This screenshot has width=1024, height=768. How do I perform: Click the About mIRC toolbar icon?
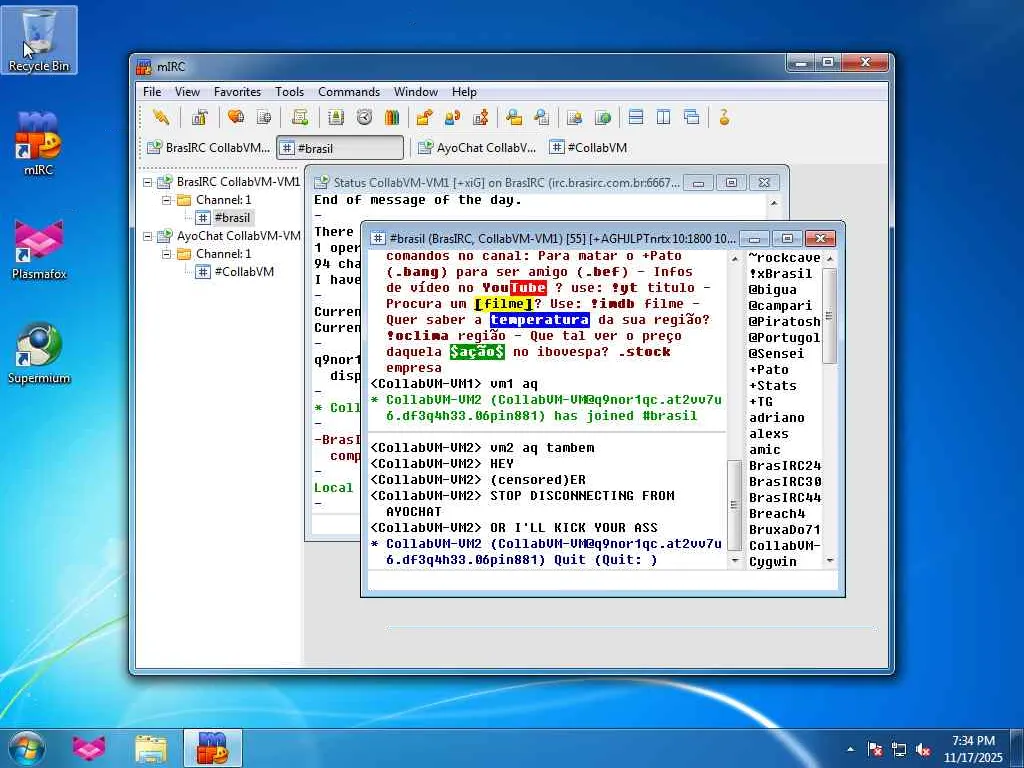[724, 118]
